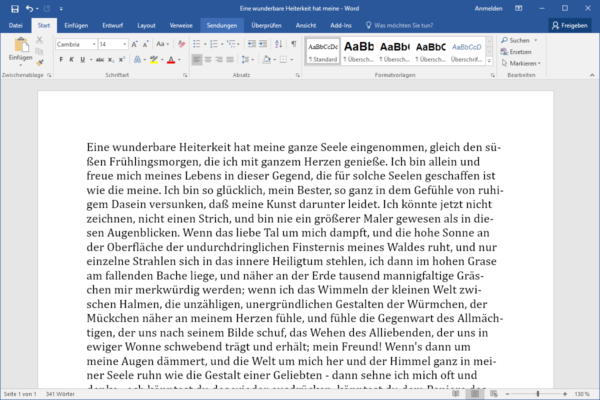Open the Einfügen paste button
600x400 pixels.
pyautogui.click(x=21, y=50)
